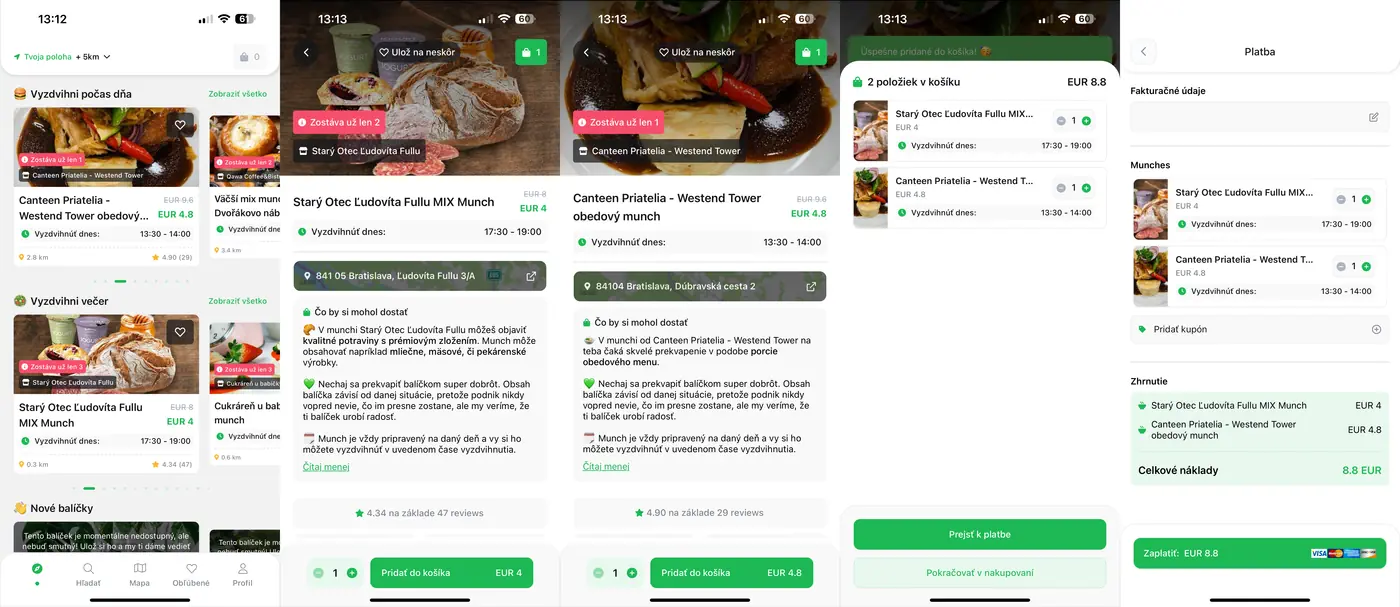Edit Fakturačné údaje with the pencil icon
Screen dimensions: 1400x607
click(x=1373, y=117)
